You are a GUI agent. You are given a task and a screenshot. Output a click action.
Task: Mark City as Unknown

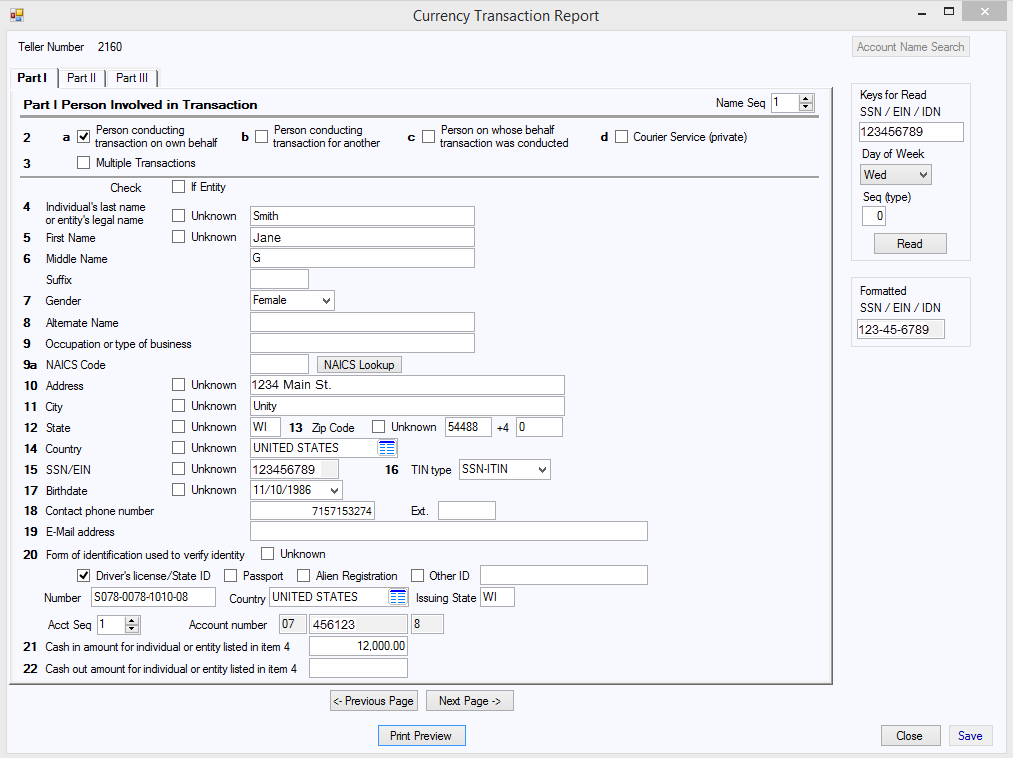pos(178,406)
